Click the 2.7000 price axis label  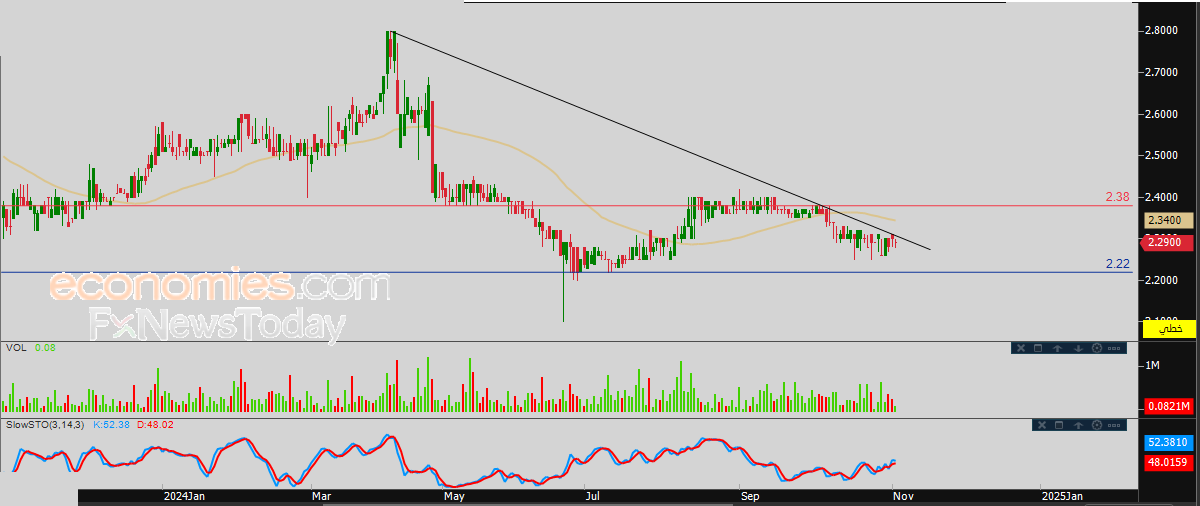(1163, 72)
